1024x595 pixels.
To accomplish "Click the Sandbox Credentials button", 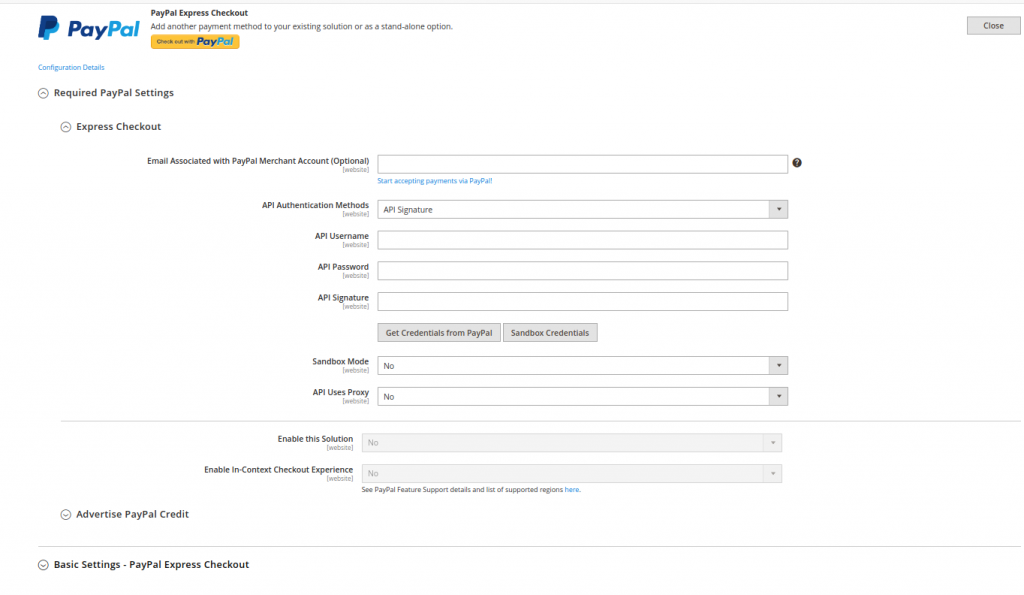I will pos(550,333).
